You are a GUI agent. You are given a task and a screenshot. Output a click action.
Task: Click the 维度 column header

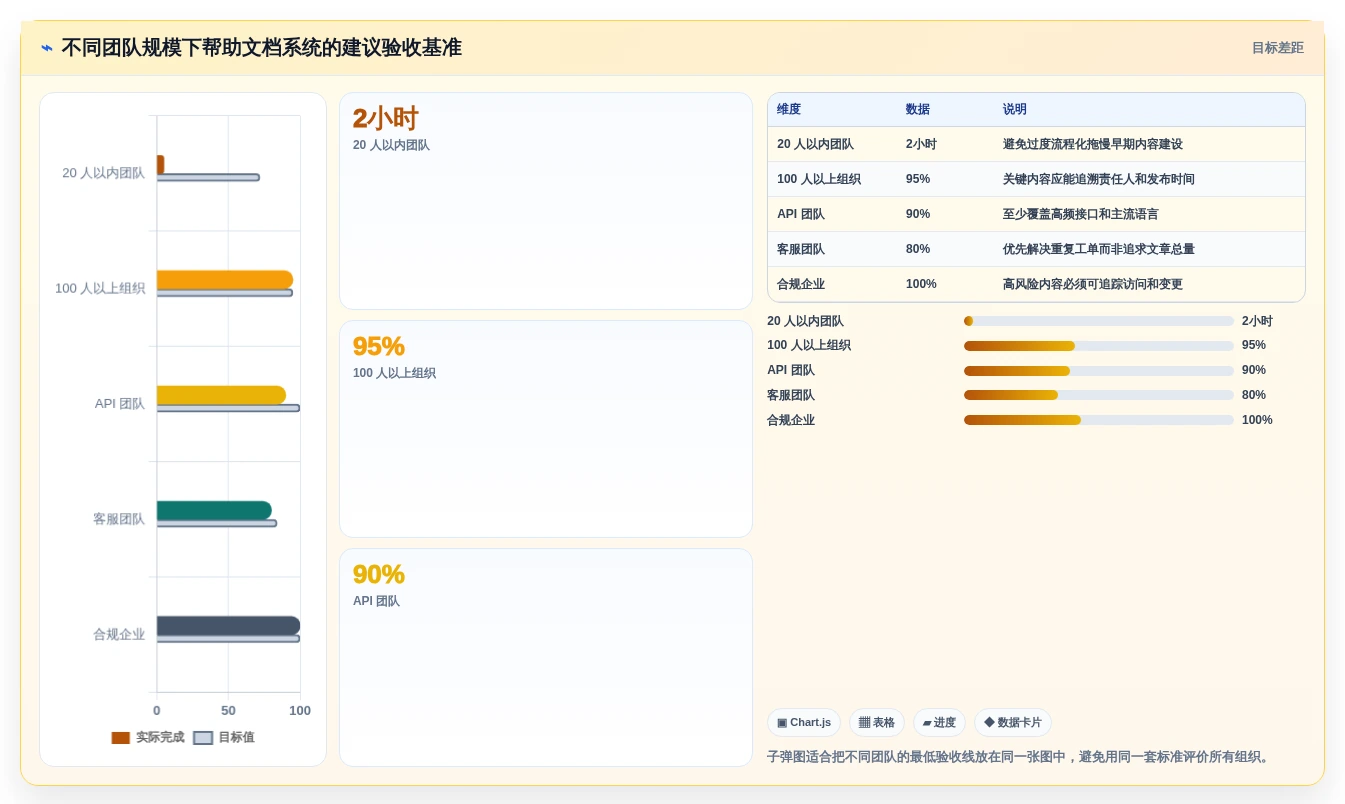[789, 110]
